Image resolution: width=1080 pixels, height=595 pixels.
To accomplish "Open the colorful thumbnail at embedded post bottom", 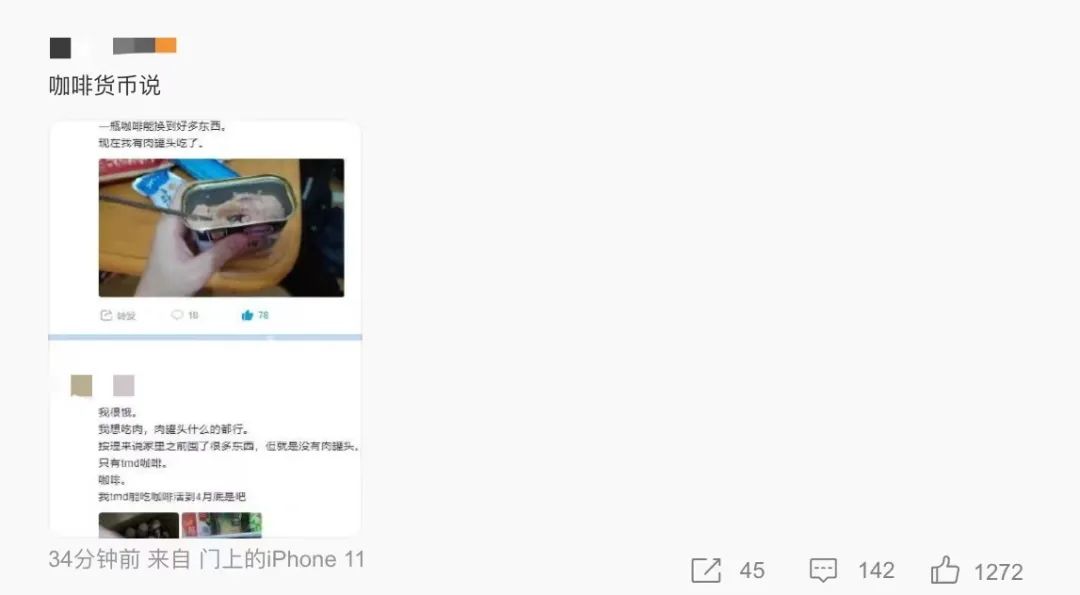I will (222, 525).
